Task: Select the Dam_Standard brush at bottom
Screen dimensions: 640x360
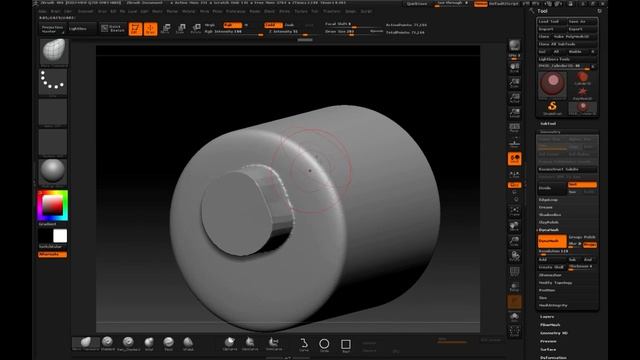Action: point(128,343)
